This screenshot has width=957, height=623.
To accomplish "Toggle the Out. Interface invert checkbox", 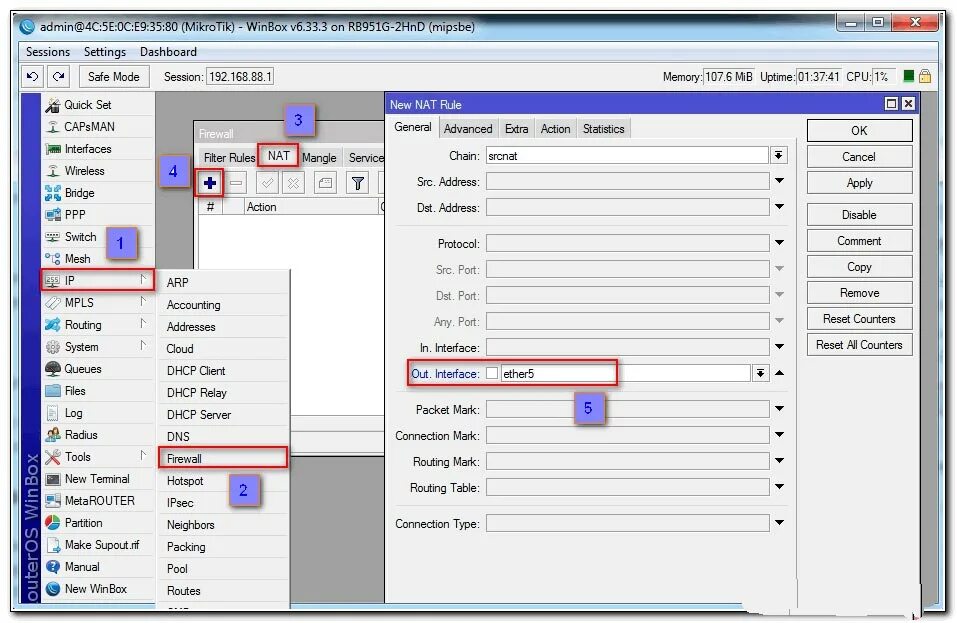I will [x=492, y=373].
